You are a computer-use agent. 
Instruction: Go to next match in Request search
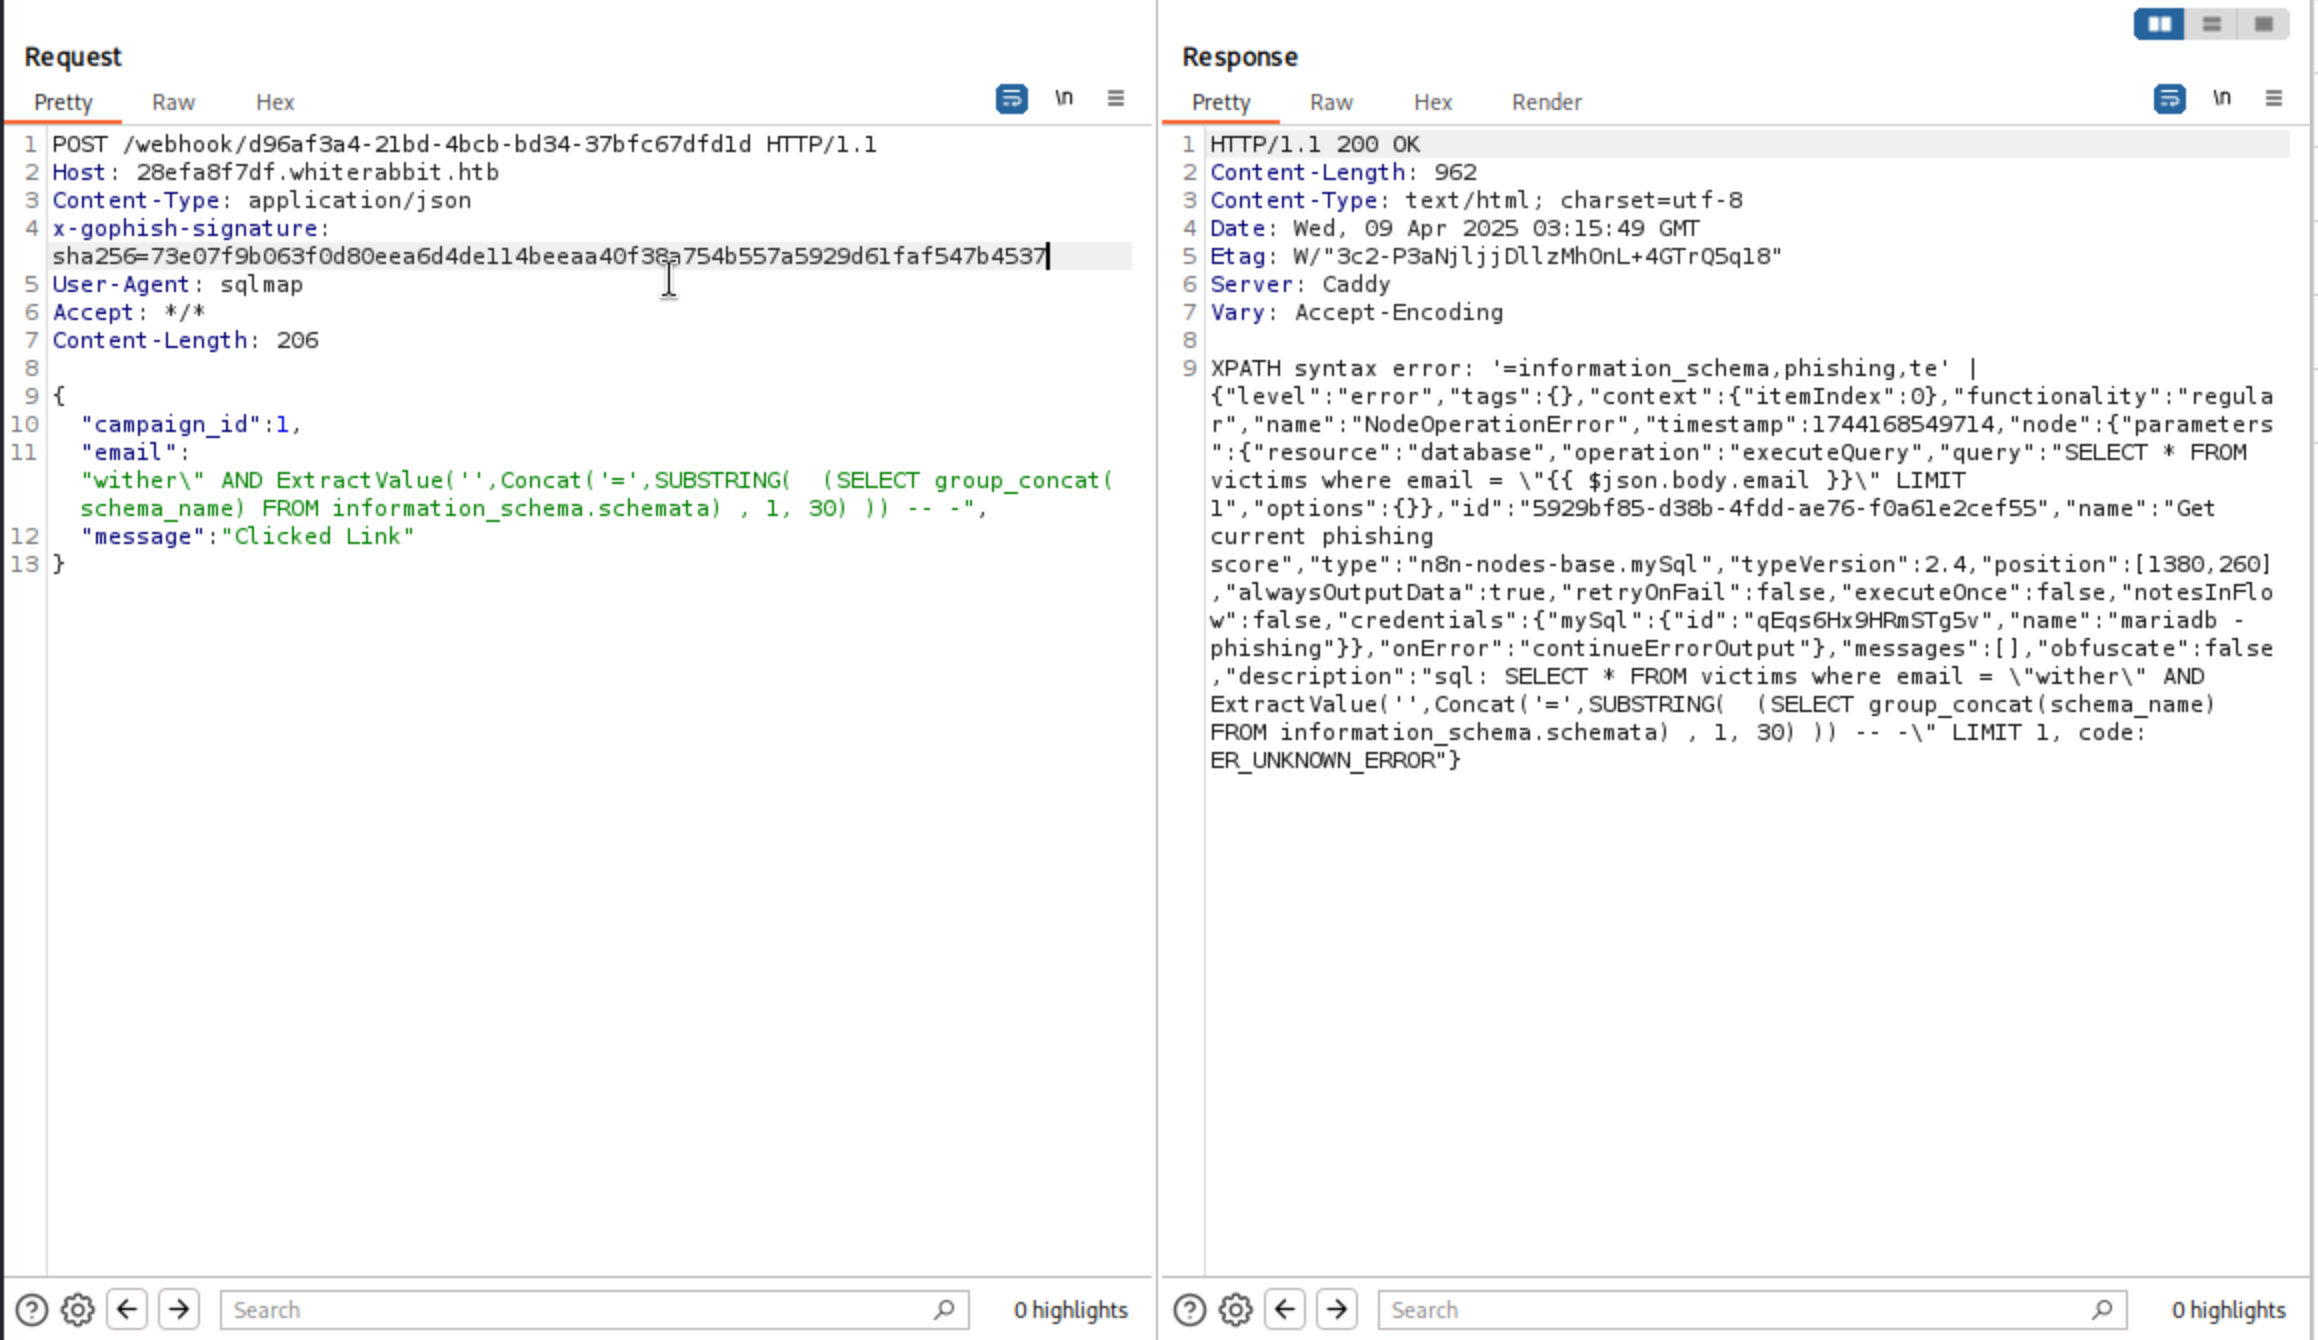(179, 1309)
